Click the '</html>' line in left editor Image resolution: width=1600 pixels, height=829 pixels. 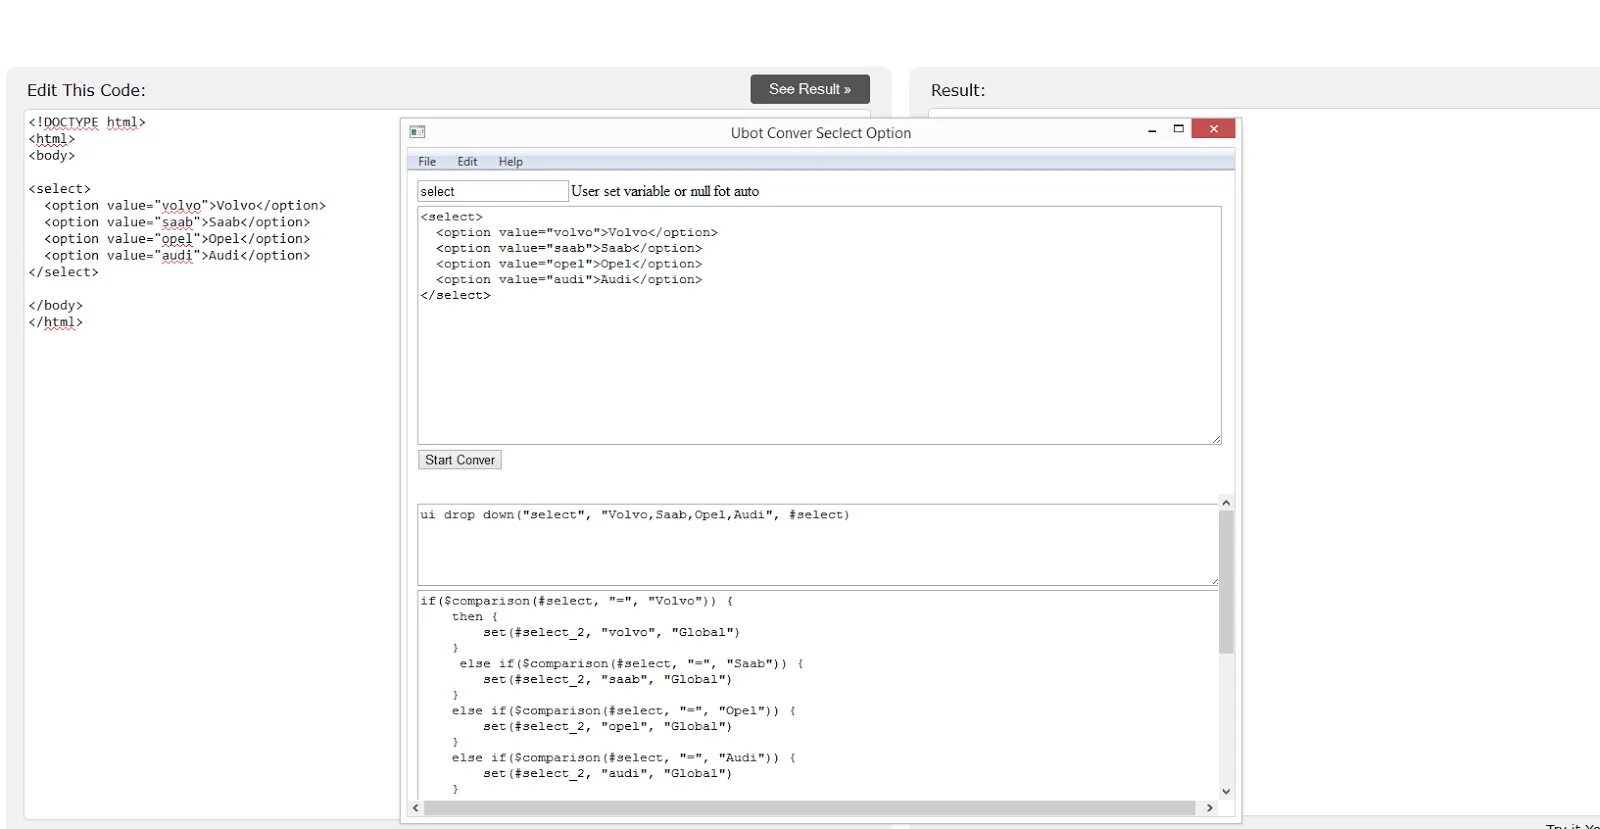pyautogui.click(x=56, y=322)
